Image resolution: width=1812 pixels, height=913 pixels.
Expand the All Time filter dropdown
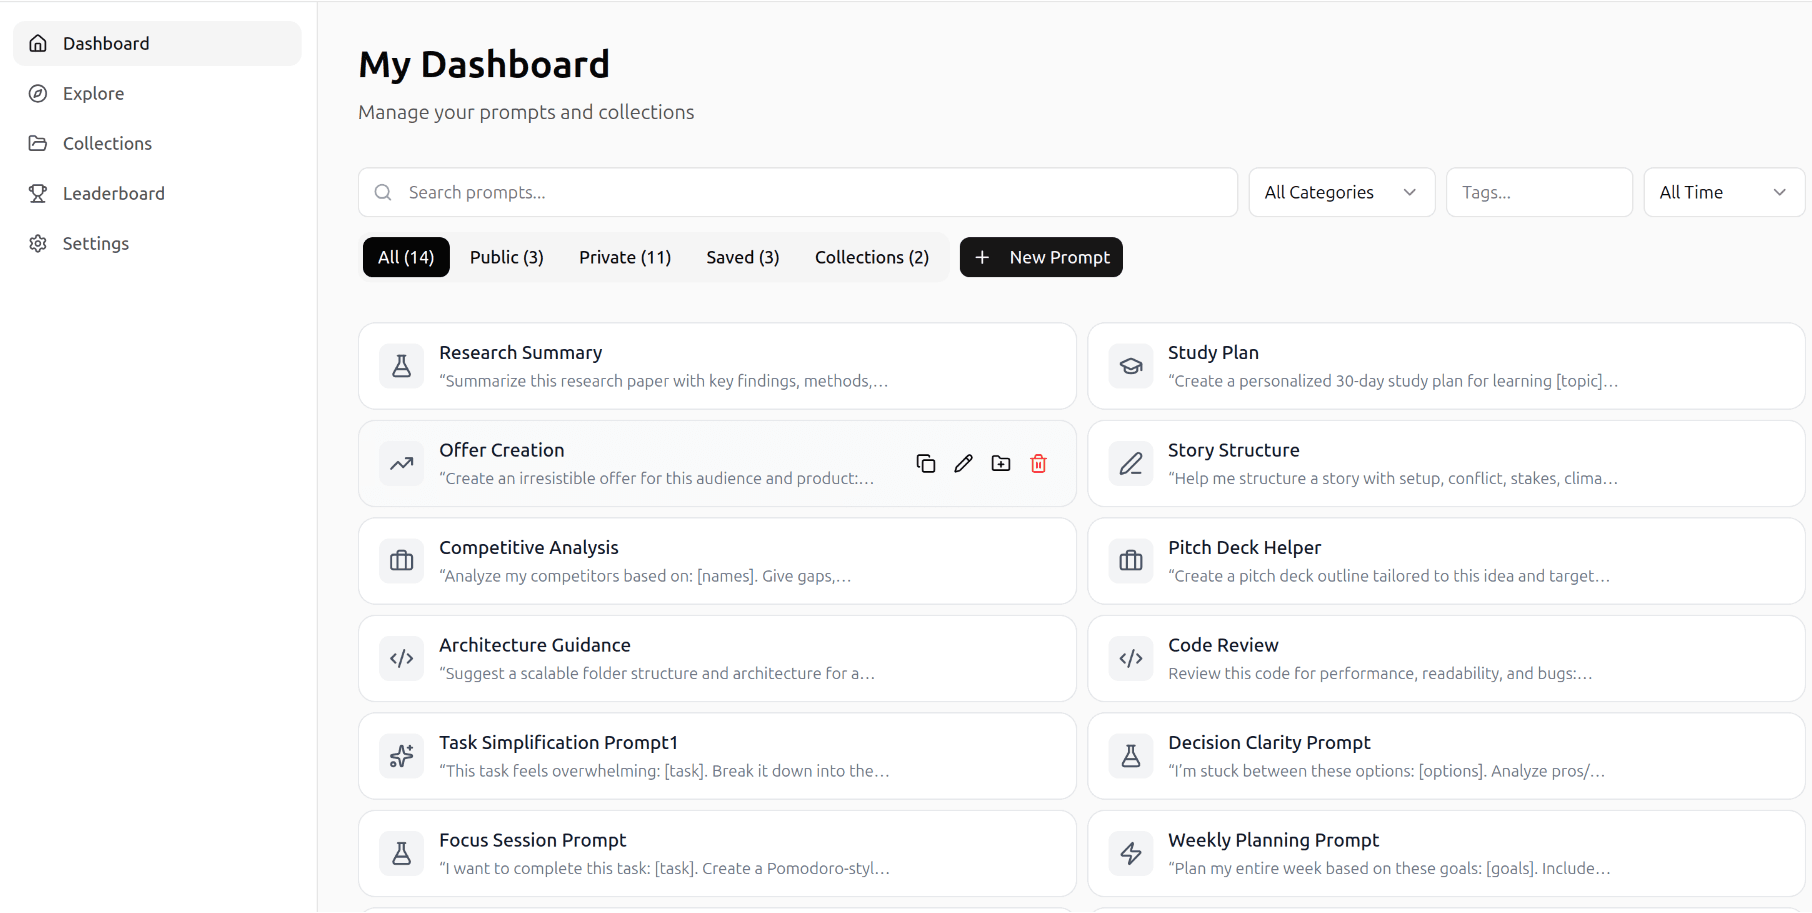click(1723, 192)
